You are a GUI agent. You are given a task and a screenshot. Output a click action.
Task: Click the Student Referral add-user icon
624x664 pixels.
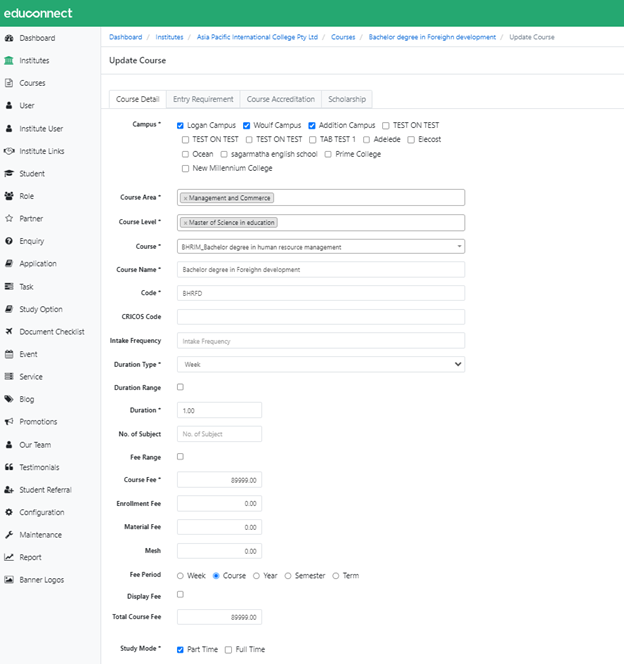9,490
